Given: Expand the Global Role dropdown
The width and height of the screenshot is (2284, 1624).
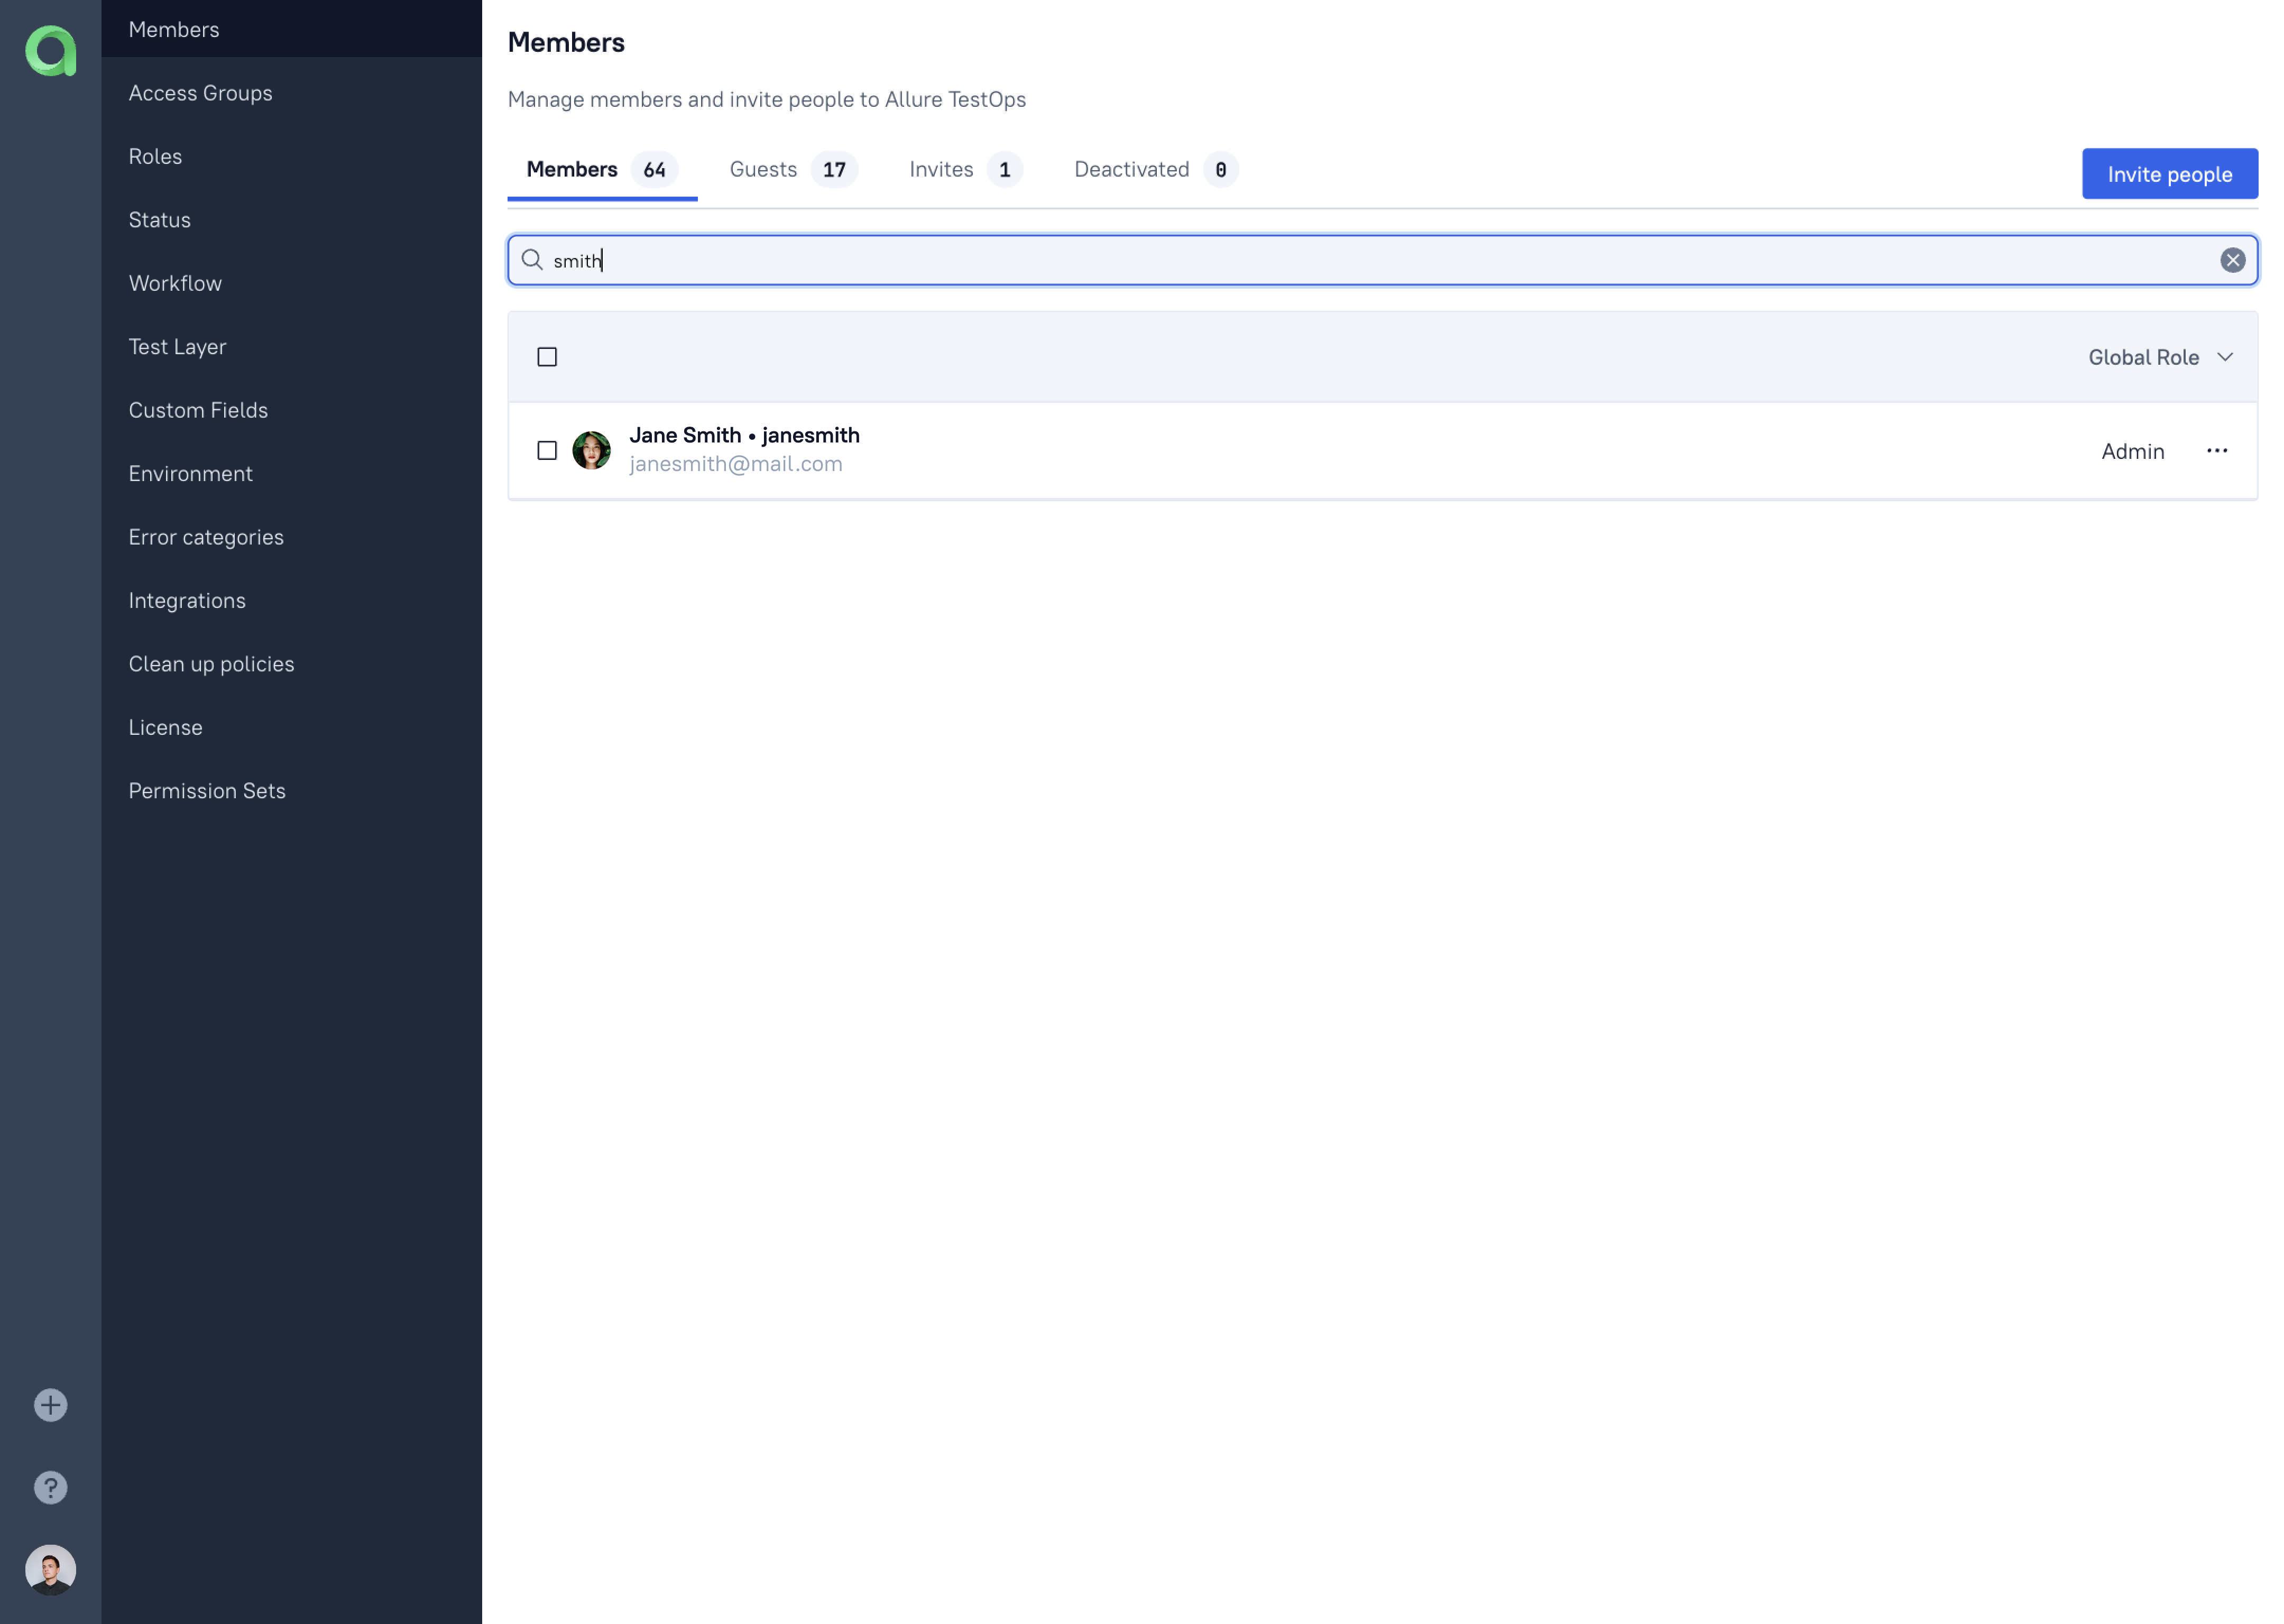Looking at the screenshot, I should pos(2160,357).
